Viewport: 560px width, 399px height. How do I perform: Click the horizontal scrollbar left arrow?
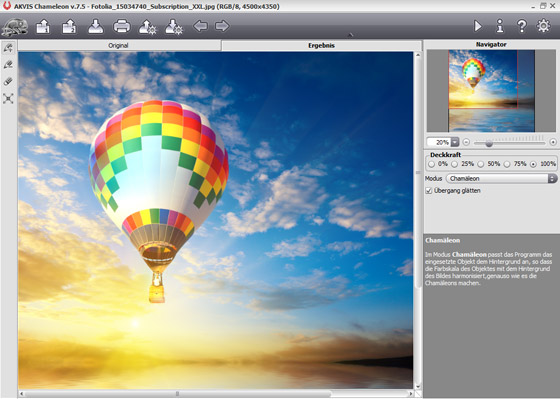pos(22,394)
